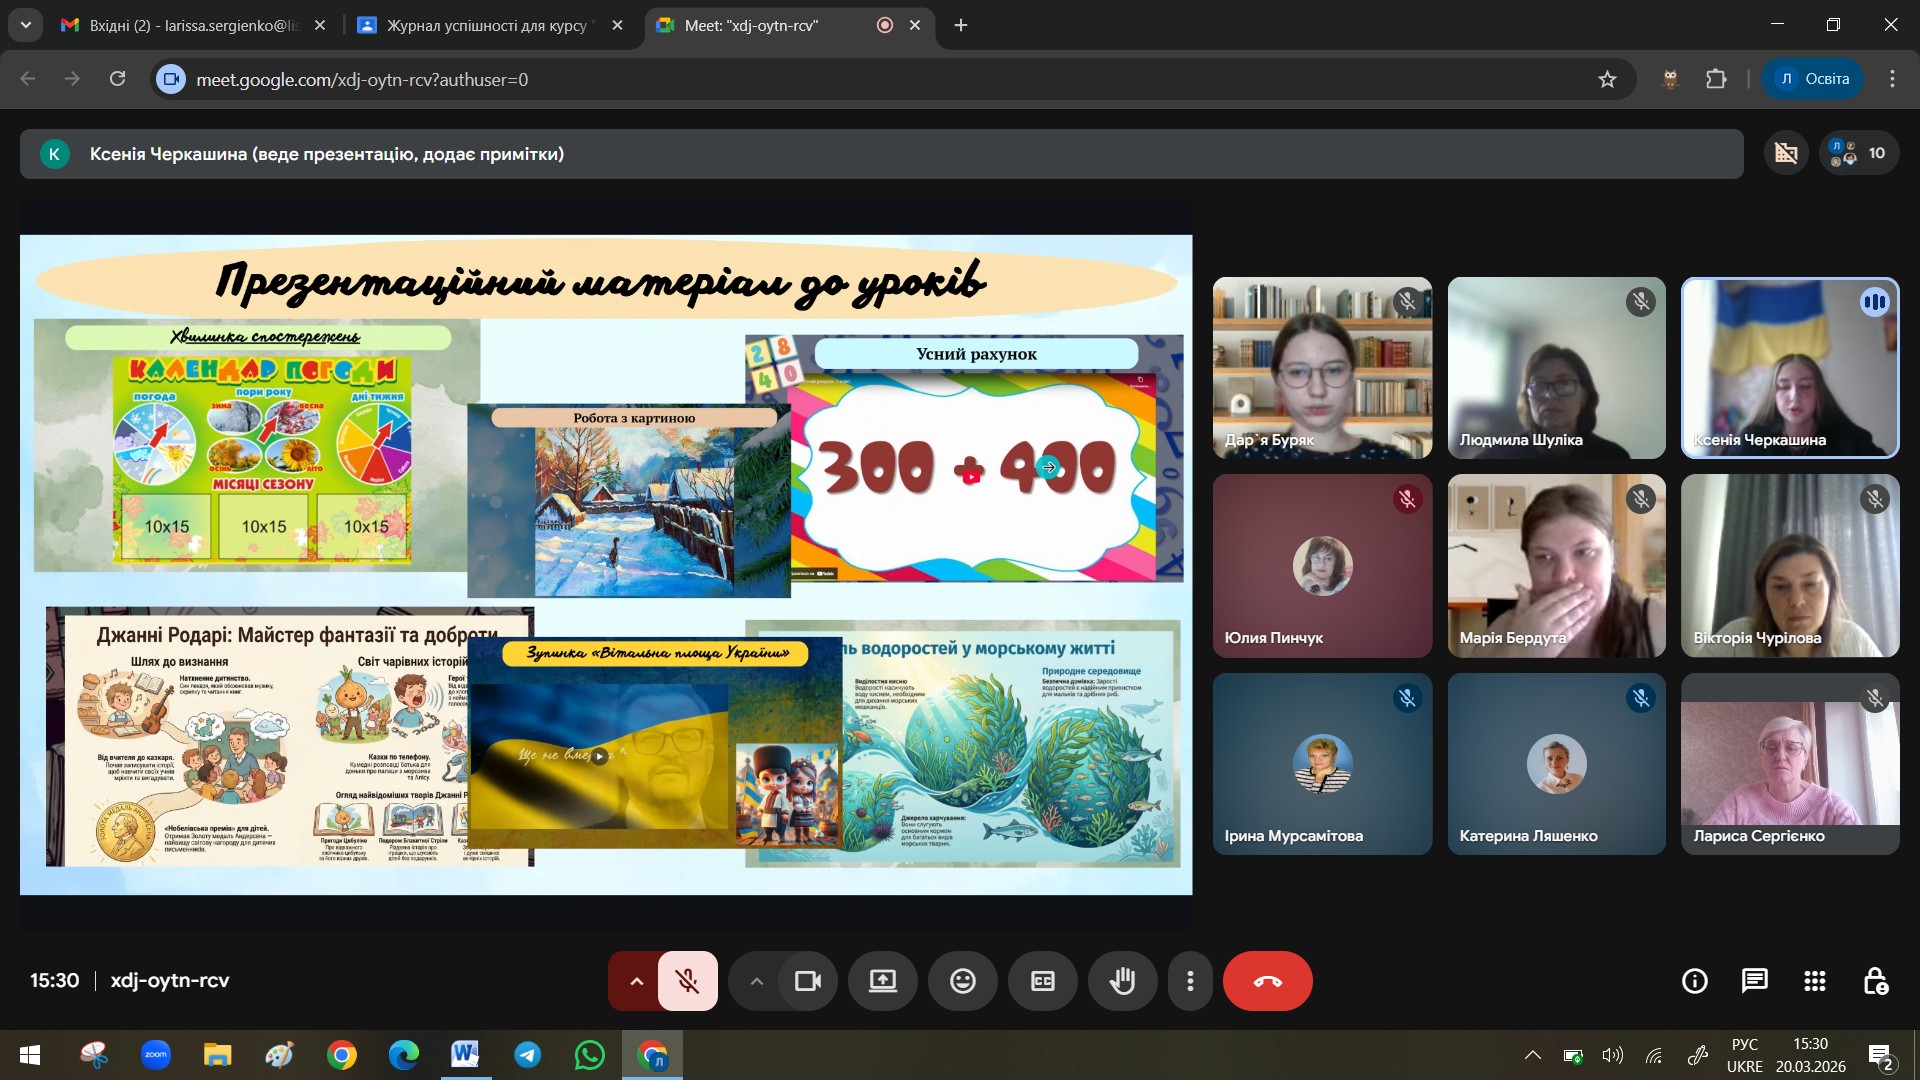Click the Освіта profile button
Screen dimensions: 1920x1080
pos(1813,79)
